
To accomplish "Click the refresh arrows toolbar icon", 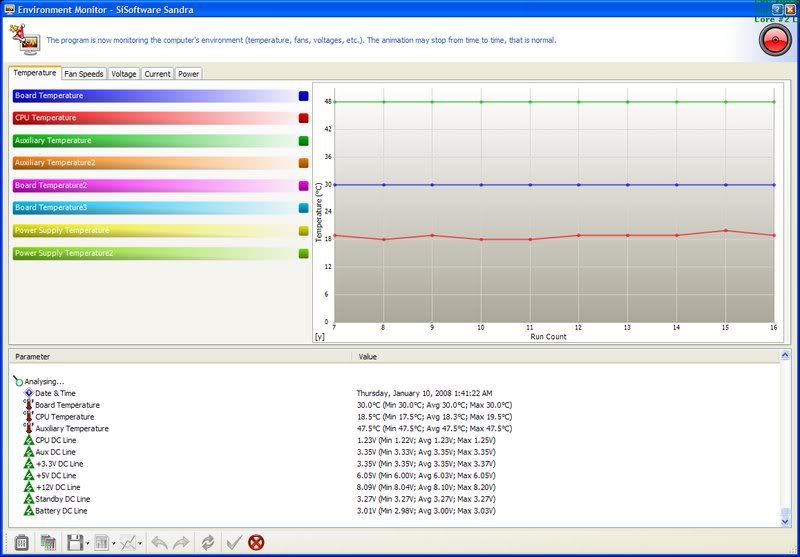I will click(x=207, y=542).
